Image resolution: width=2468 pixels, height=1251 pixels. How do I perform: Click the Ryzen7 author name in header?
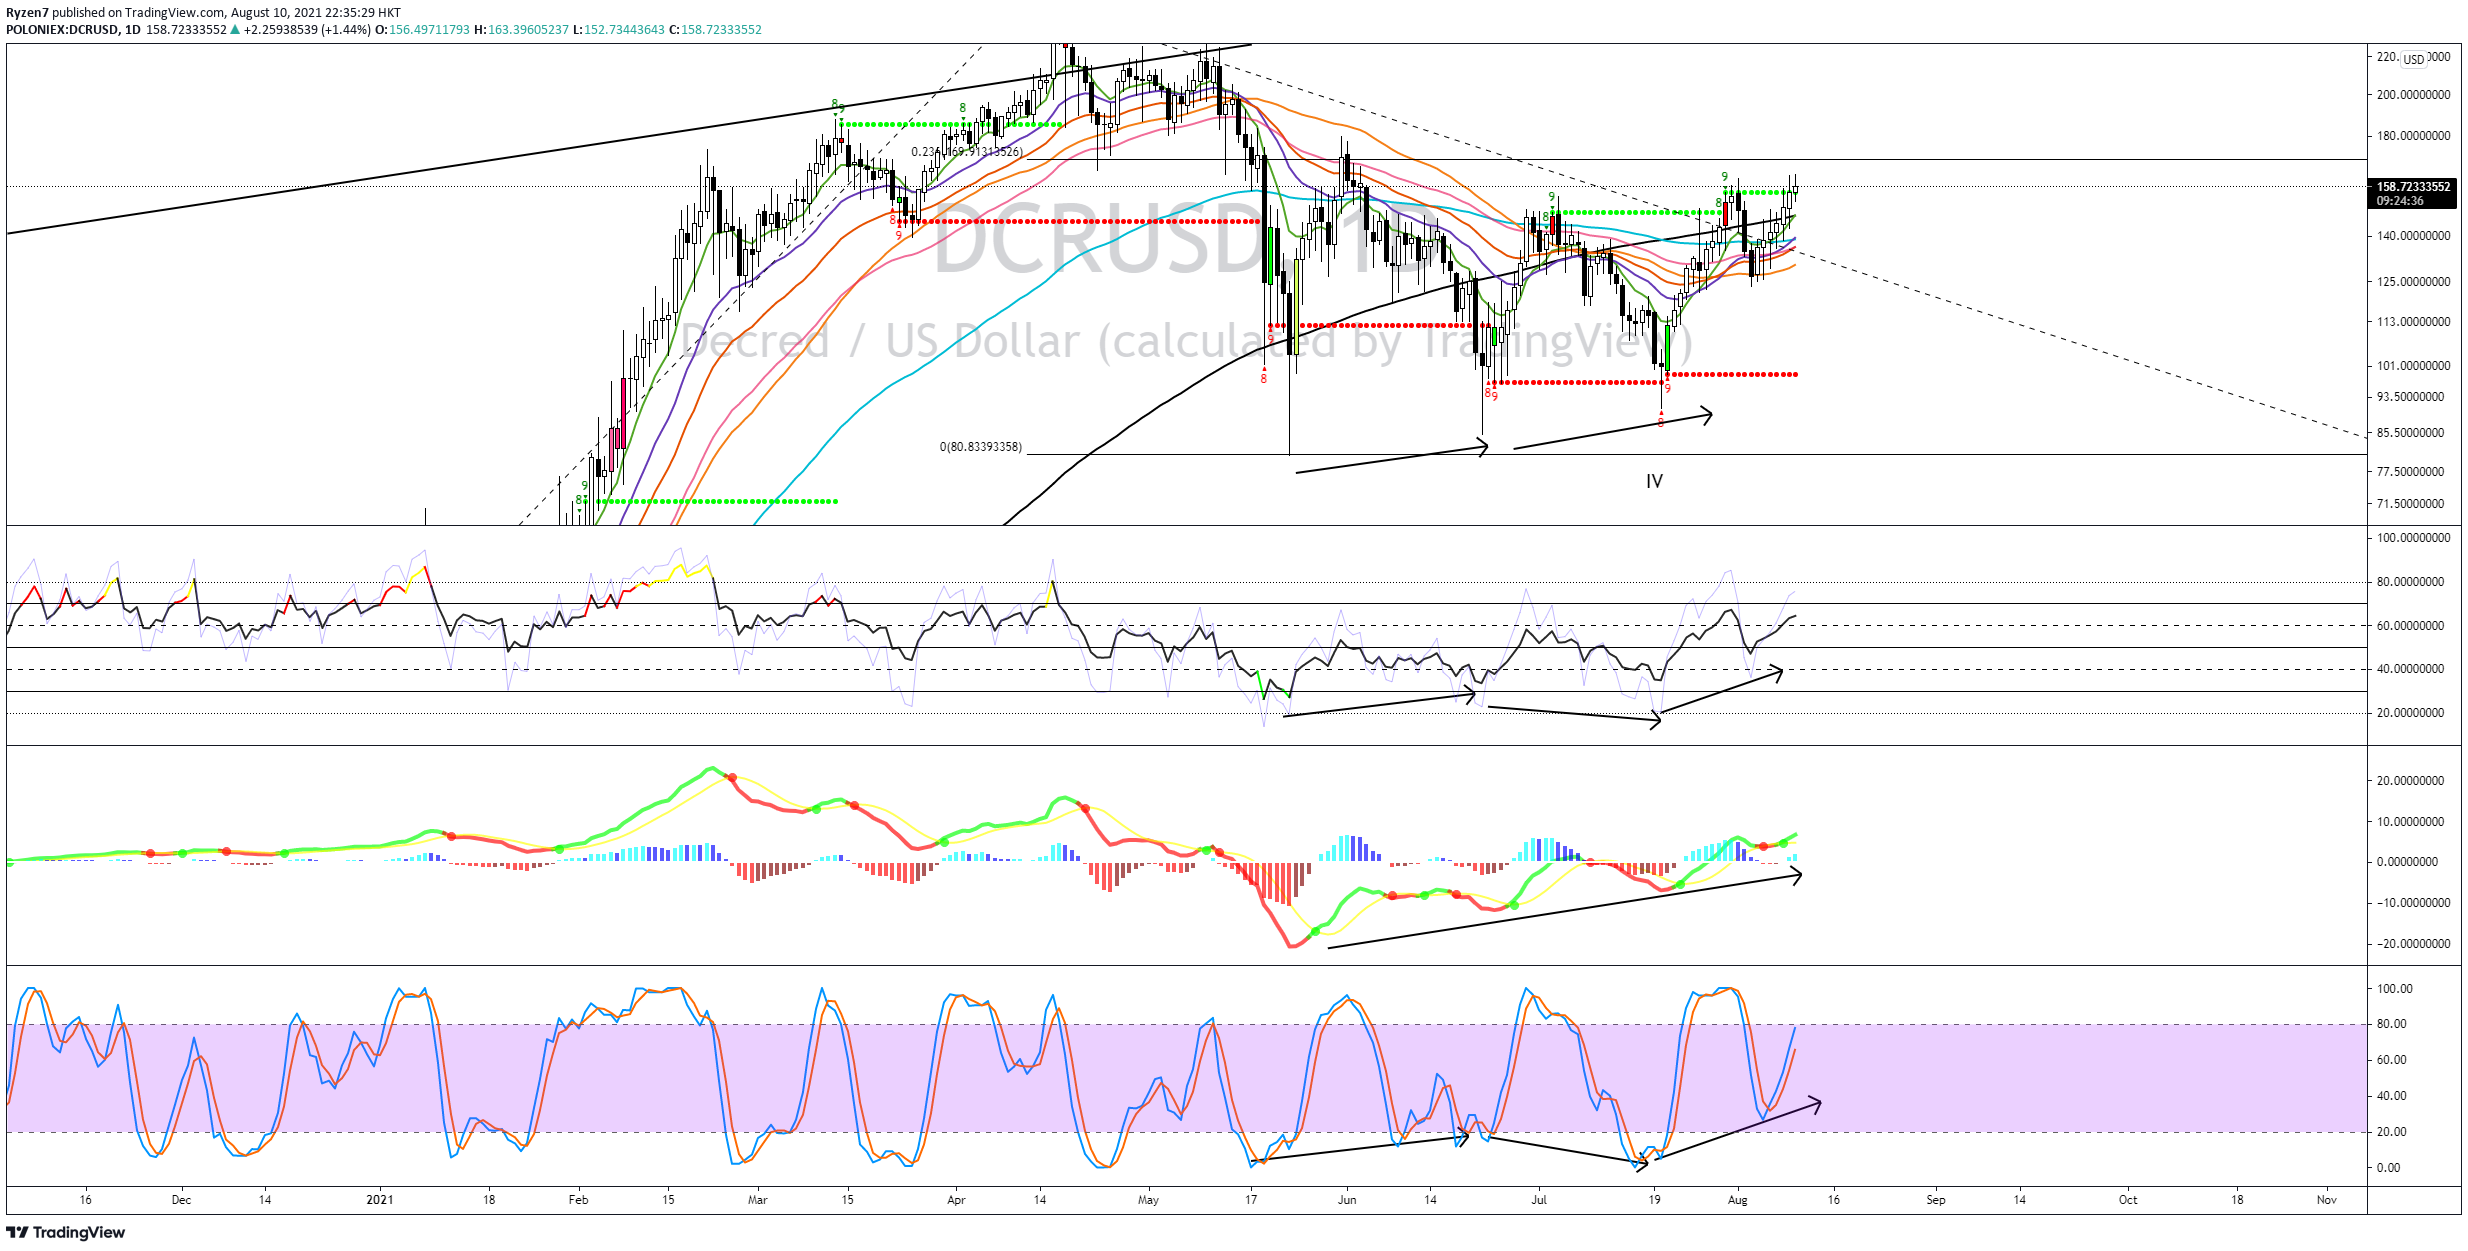pyautogui.click(x=27, y=13)
